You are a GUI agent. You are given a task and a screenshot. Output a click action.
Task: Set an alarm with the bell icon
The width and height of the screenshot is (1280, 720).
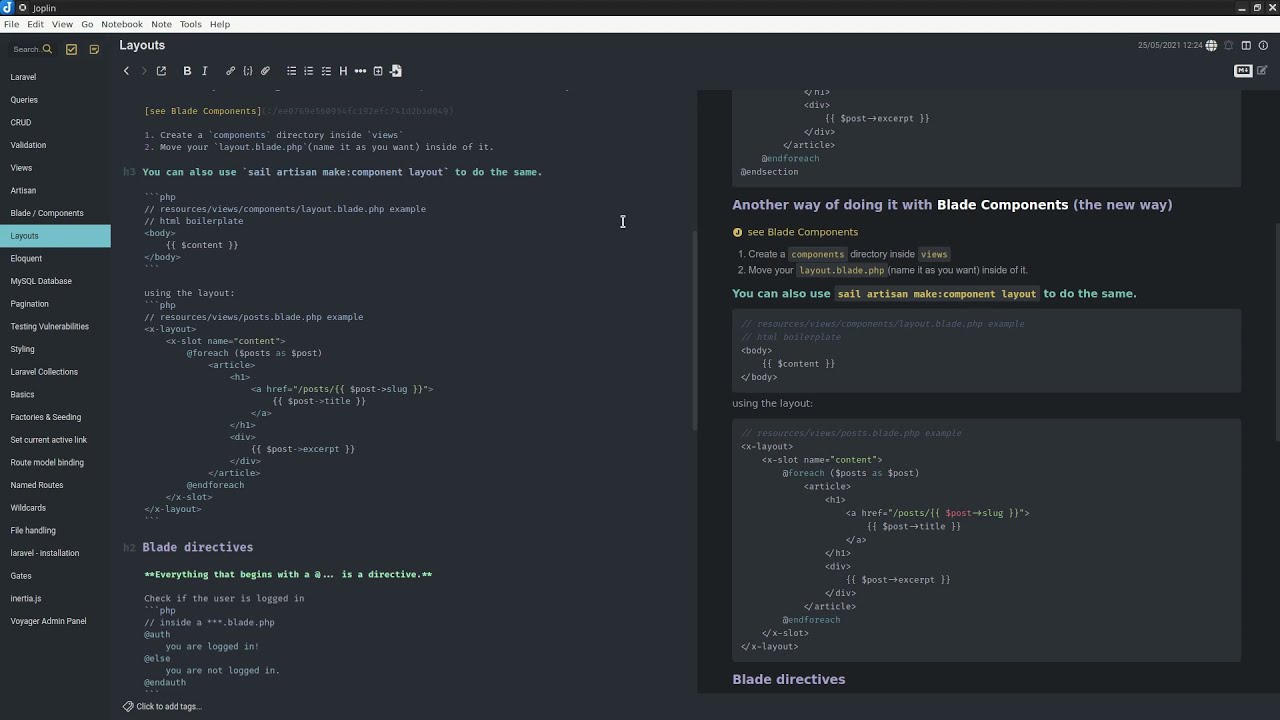[1229, 46]
